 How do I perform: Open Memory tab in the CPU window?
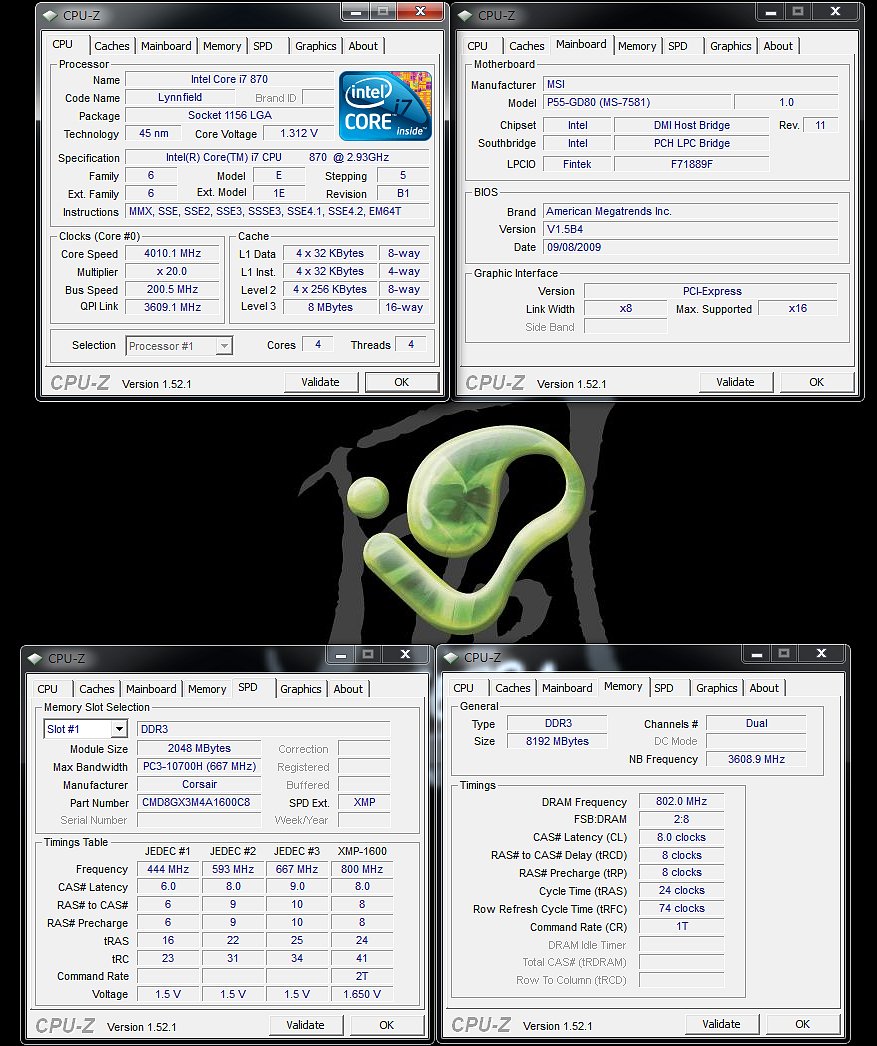point(221,46)
